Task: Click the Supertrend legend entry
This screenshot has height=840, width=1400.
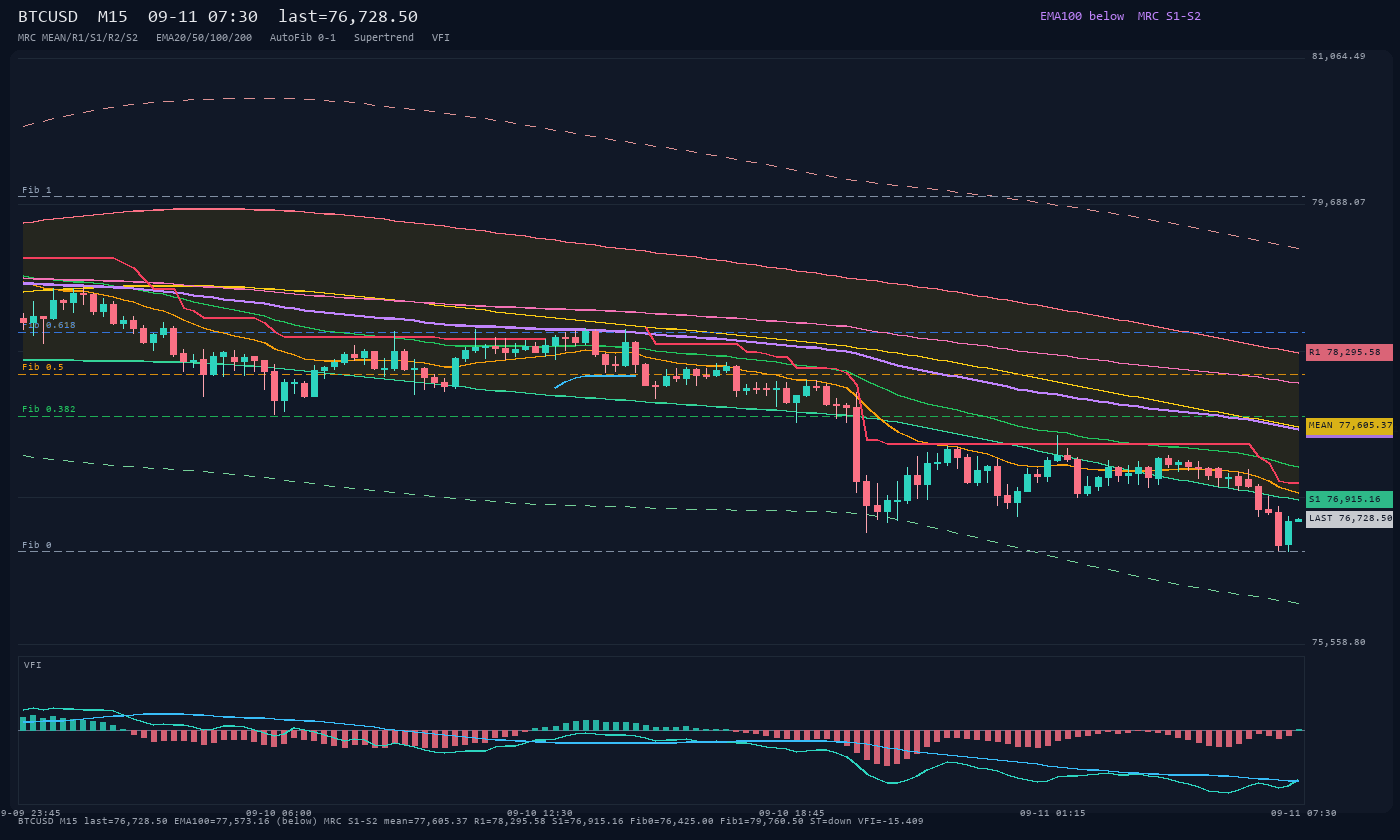Action: (384, 38)
